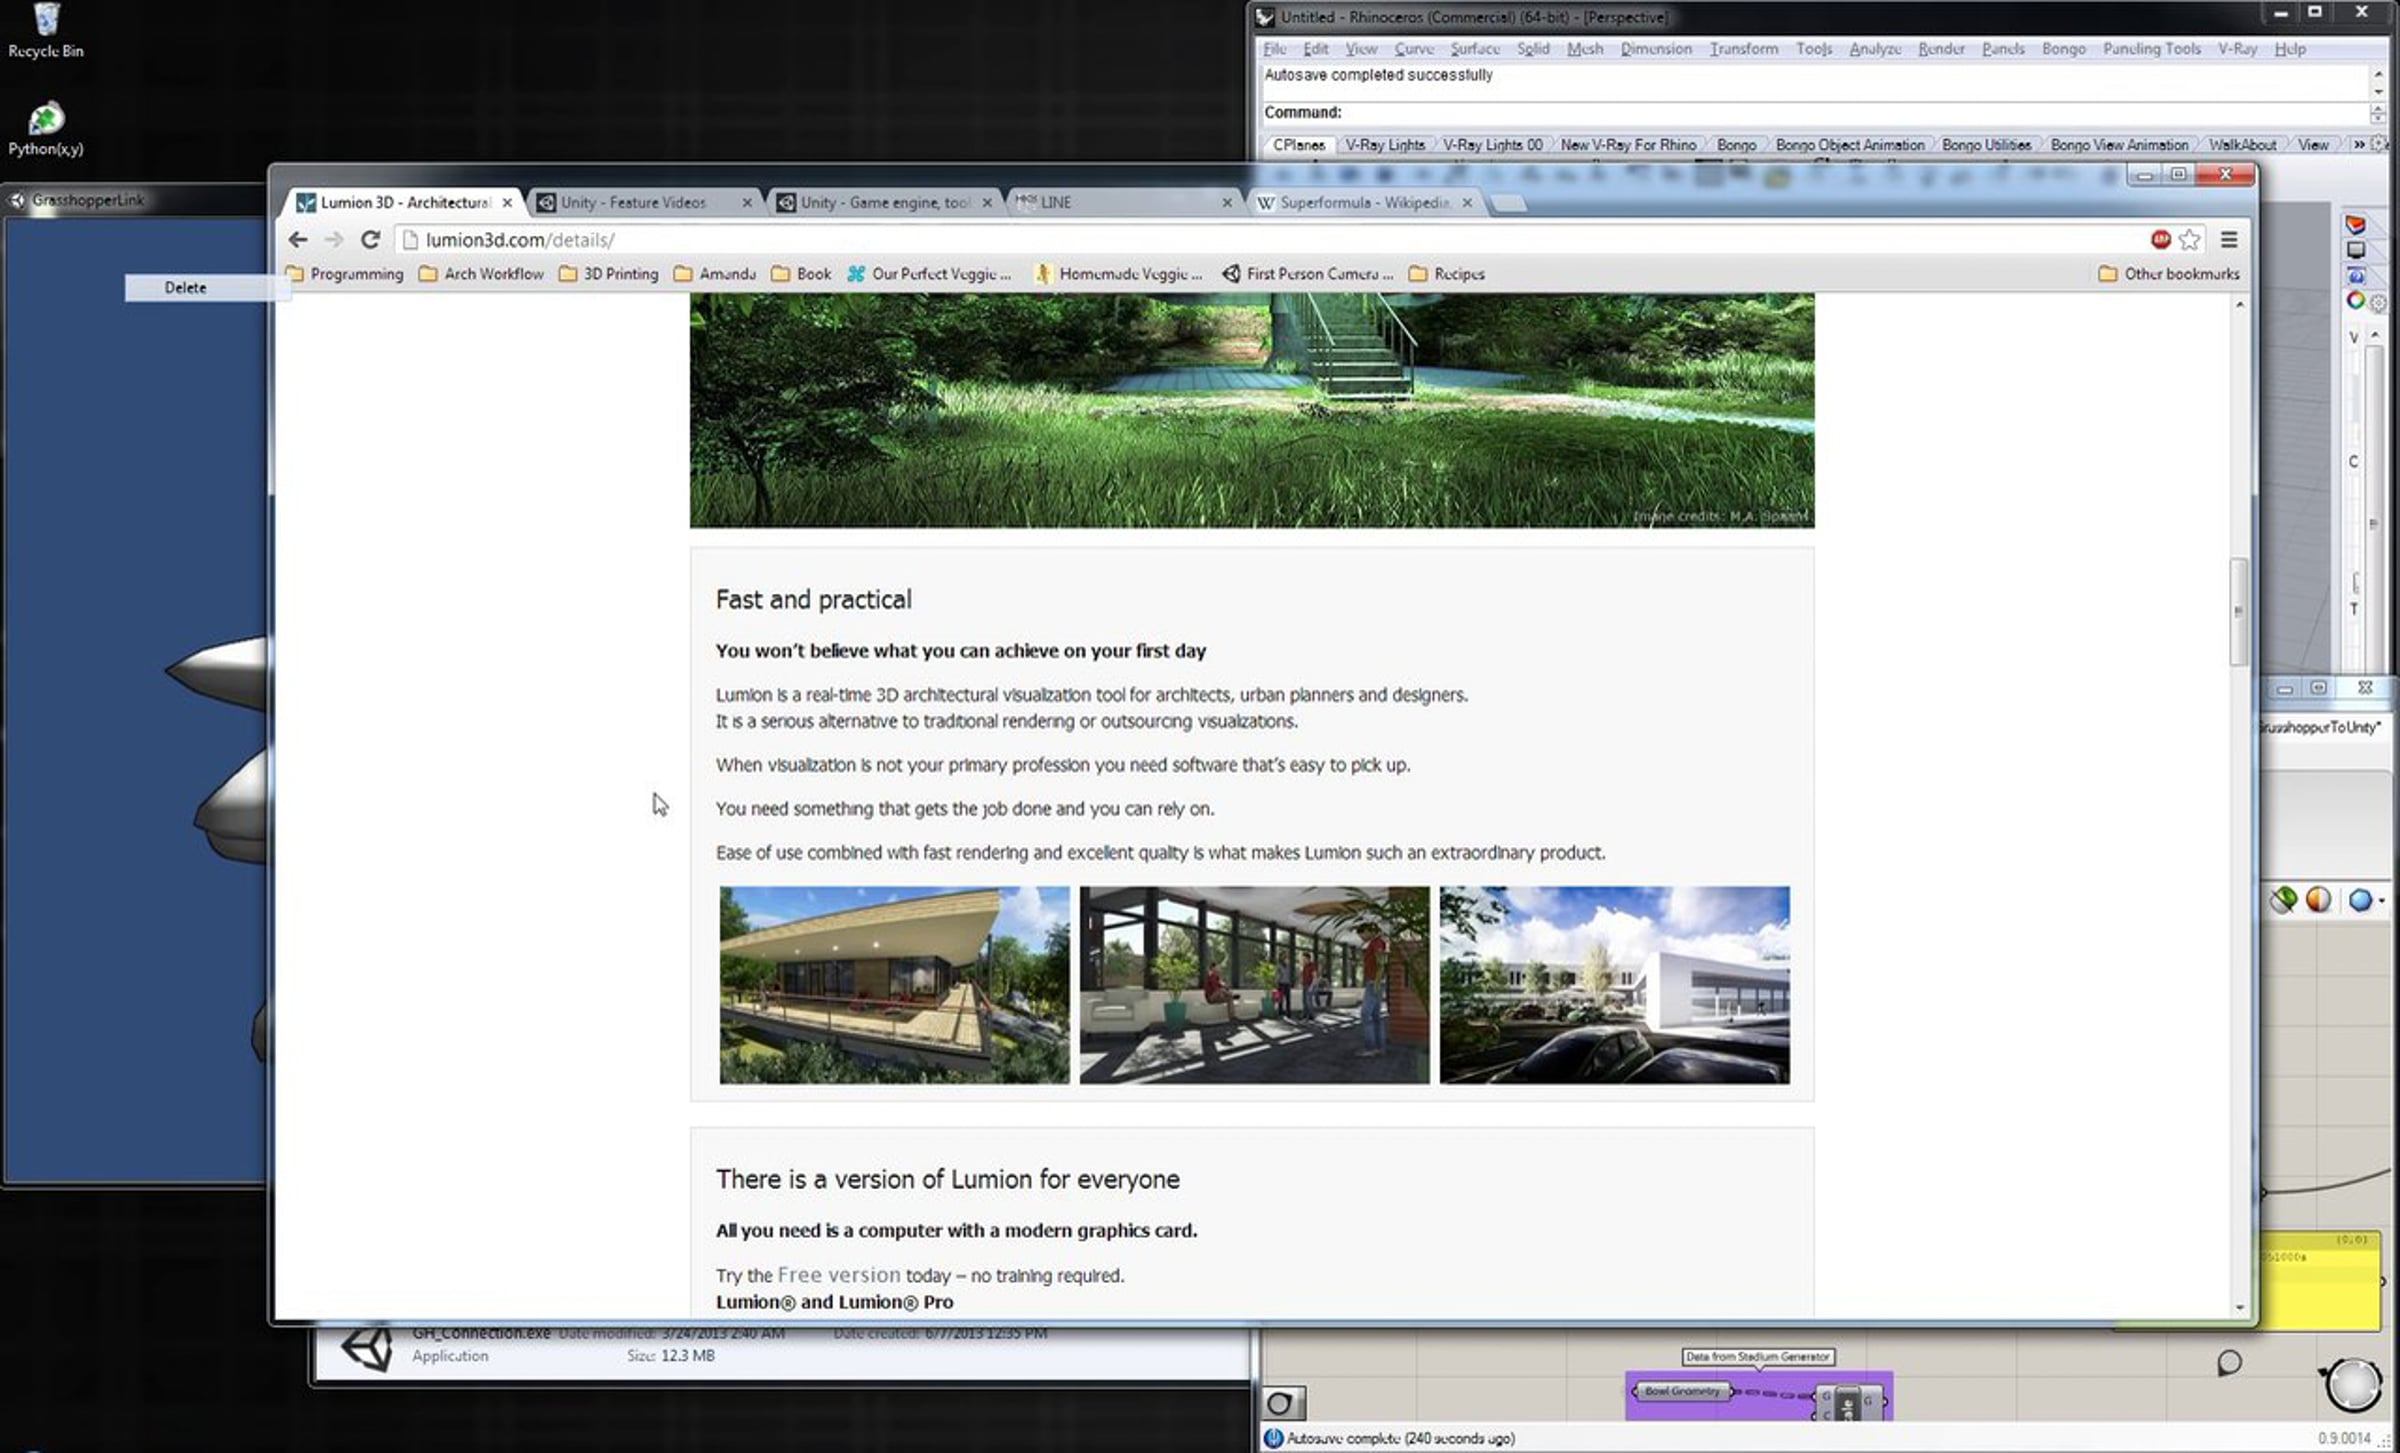Click the Grasshopper green preview sphere icon
The image size is (2400, 1453).
pos(2284,900)
